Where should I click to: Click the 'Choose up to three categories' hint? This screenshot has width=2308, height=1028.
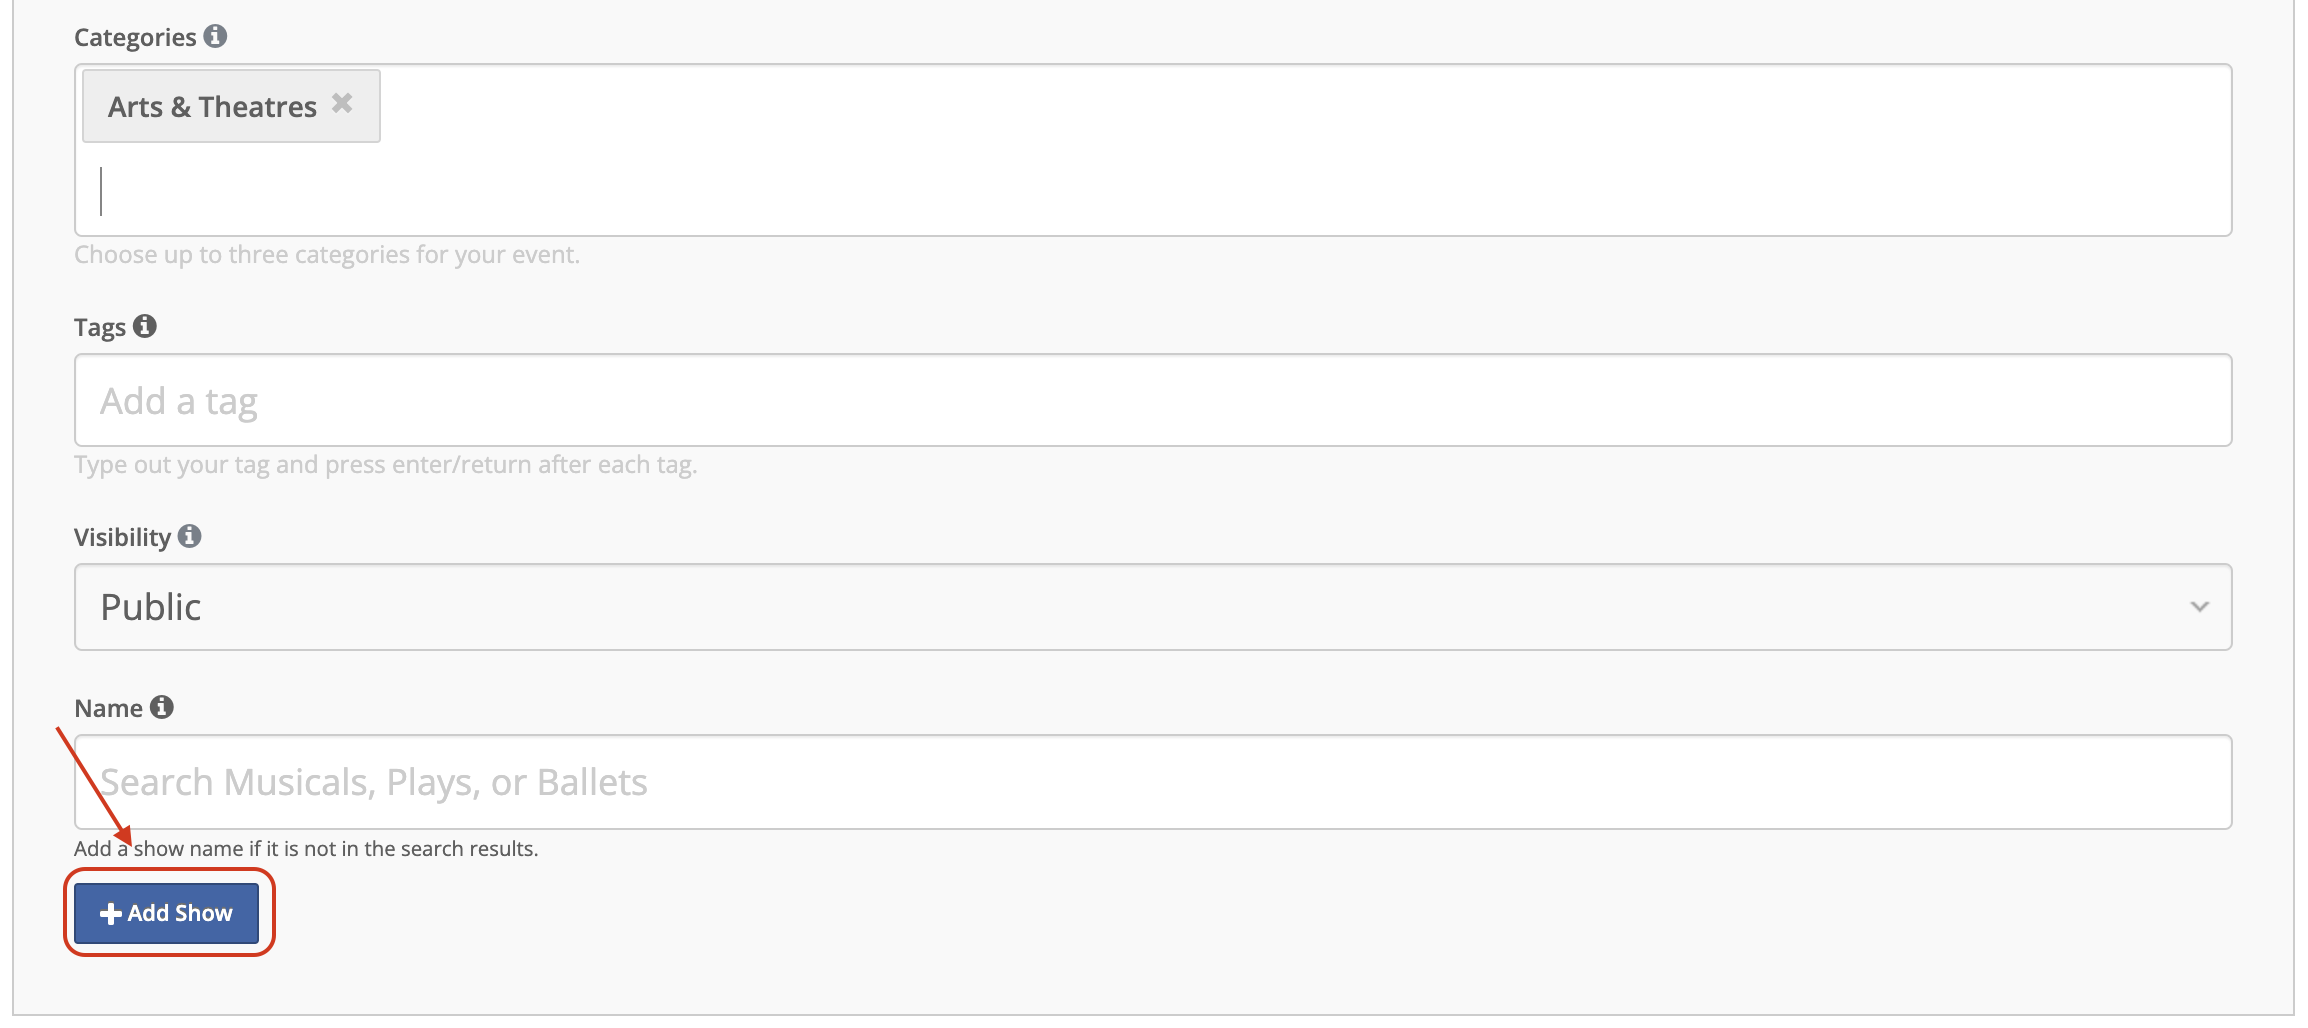tap(327, 255)
